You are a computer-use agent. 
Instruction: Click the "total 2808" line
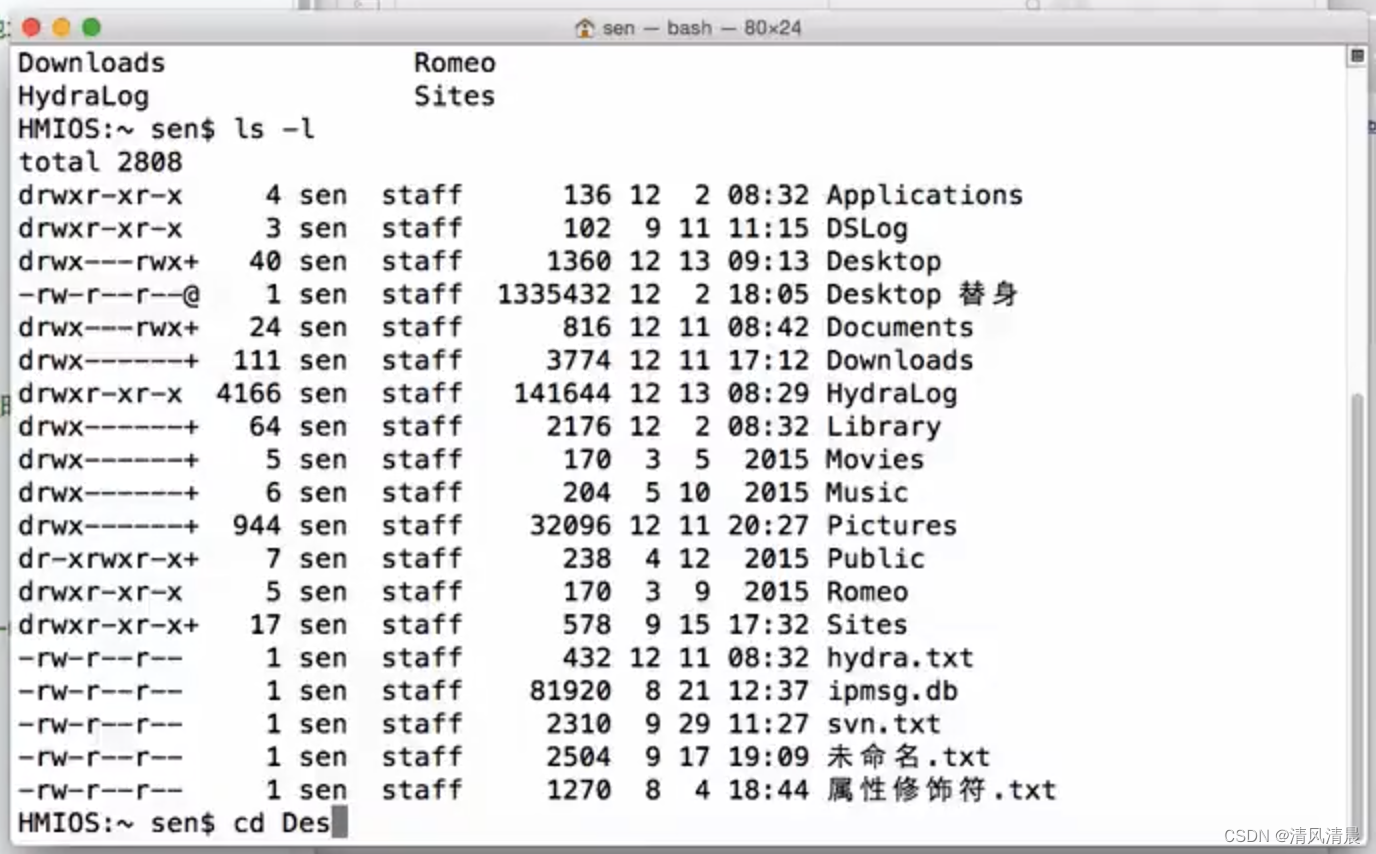(x=100, y=162)
